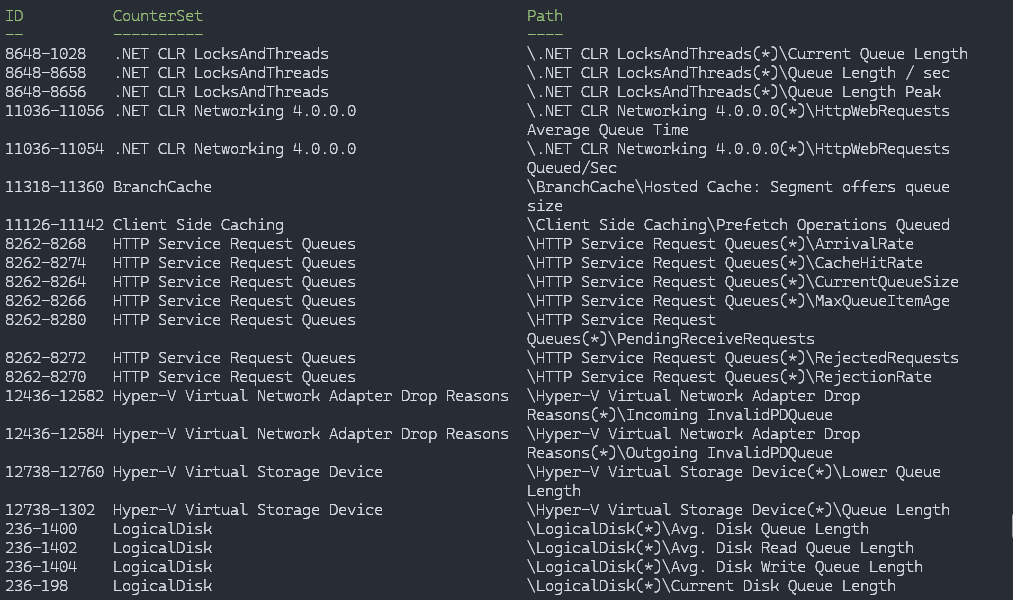This screenshot has width=1013, height=600.
Task: Click the Prefetch Operations Queued path
Action: 738,225
